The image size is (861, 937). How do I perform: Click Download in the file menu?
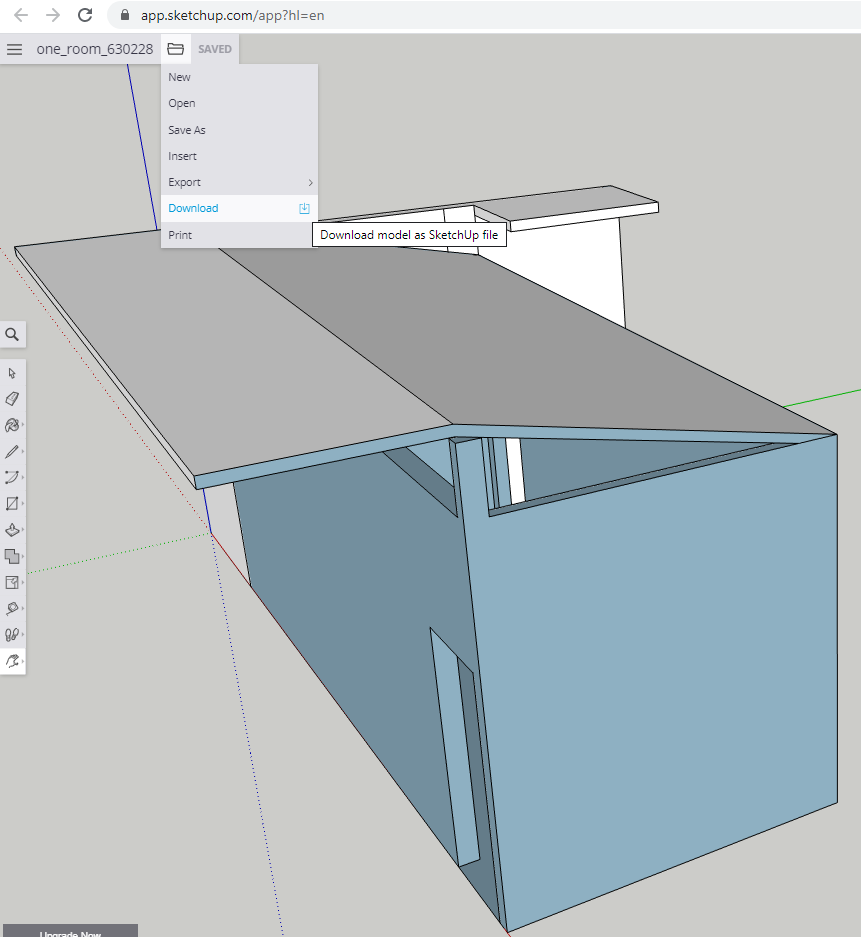point(193,208)
